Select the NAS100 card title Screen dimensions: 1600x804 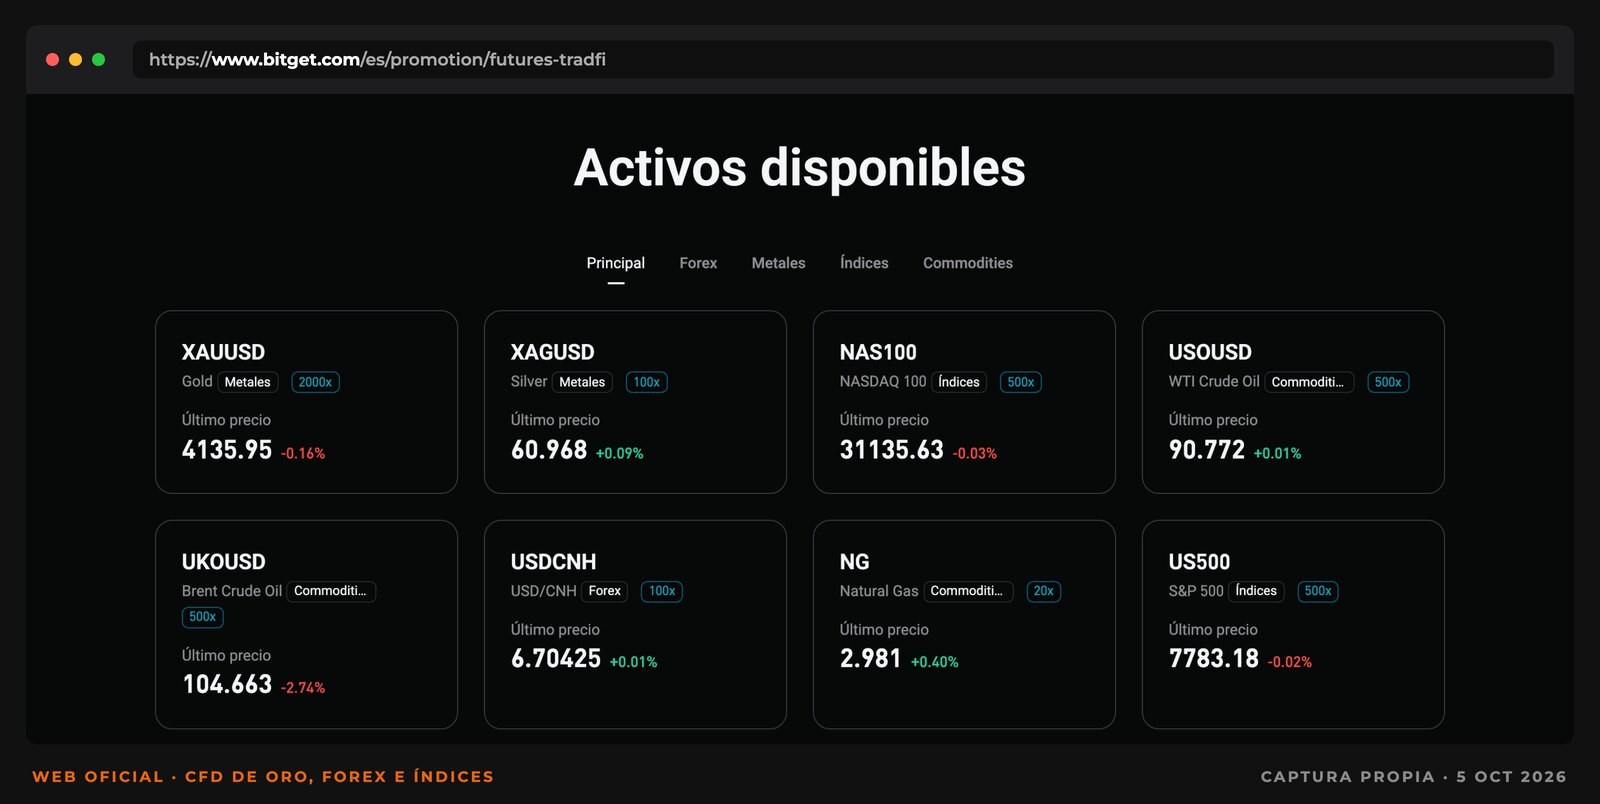pyautogui.click(x=878, y=352)
